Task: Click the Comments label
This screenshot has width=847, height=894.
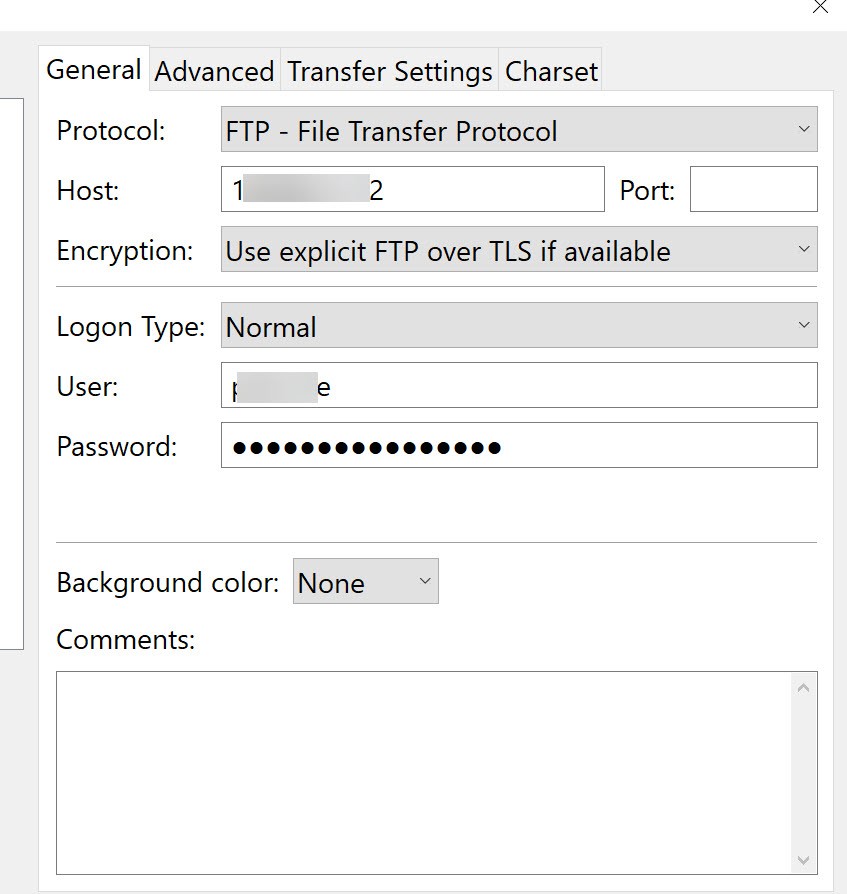Action: [125, 639]
